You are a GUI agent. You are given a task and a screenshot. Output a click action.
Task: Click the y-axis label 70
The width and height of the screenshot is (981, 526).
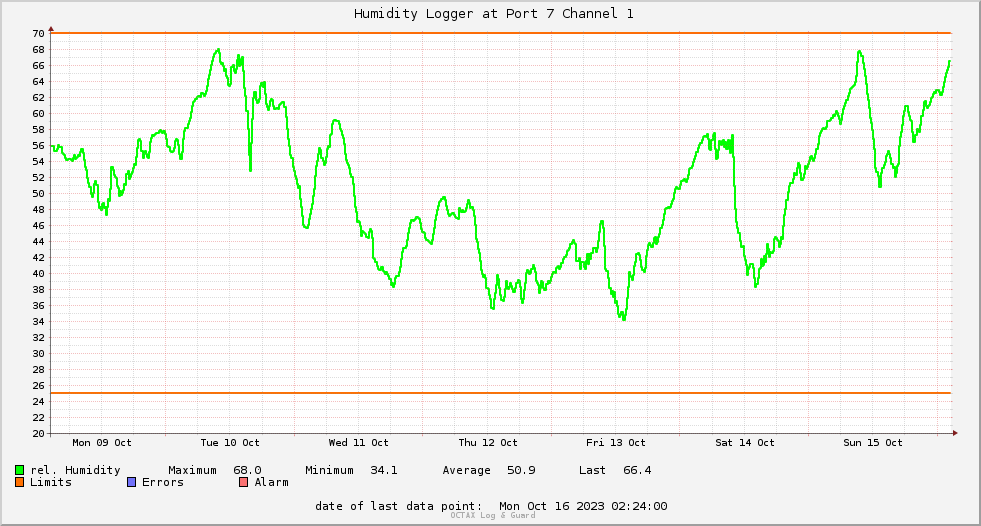(x=38, y=34)
